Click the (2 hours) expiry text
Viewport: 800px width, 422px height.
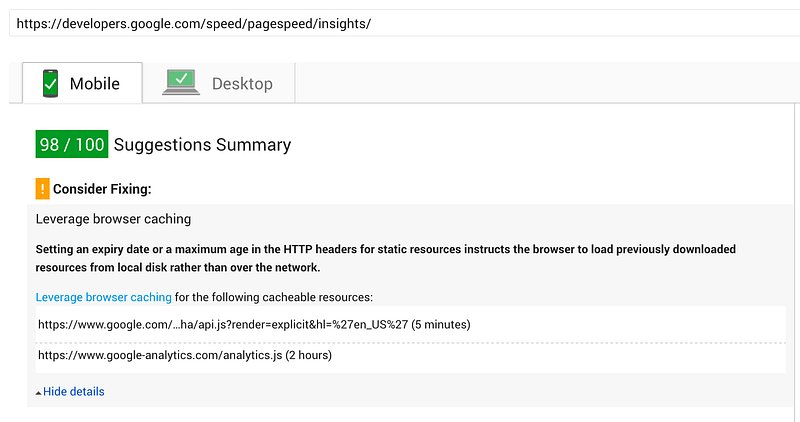tap(309, 355)
